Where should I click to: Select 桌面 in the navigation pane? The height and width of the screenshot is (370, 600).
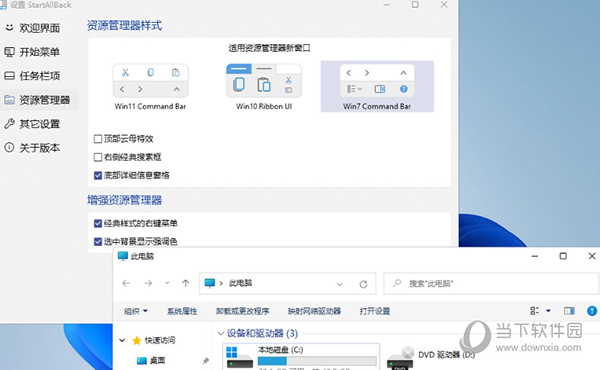[157, 360]
